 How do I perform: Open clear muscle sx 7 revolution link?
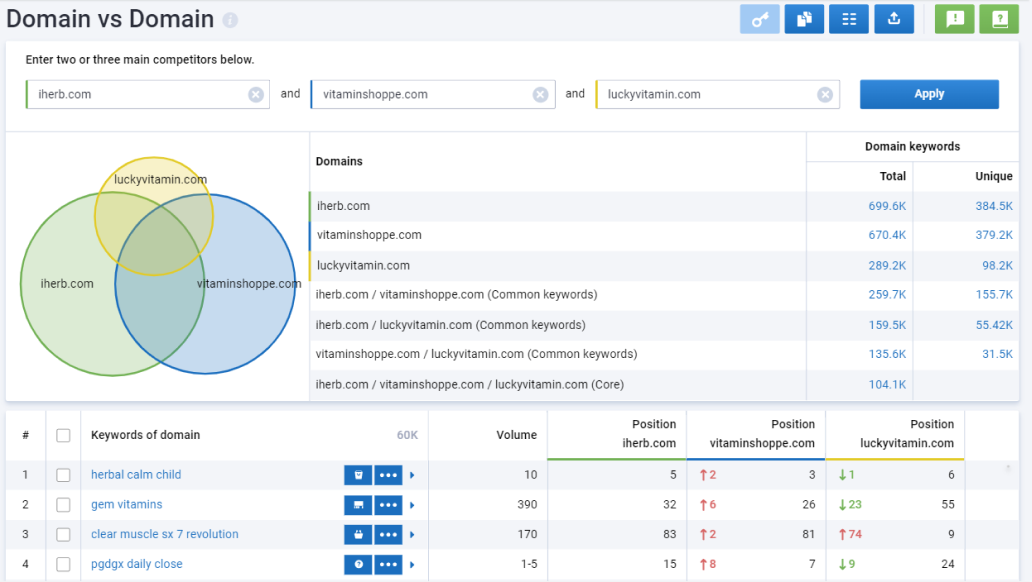click(165, 534)
